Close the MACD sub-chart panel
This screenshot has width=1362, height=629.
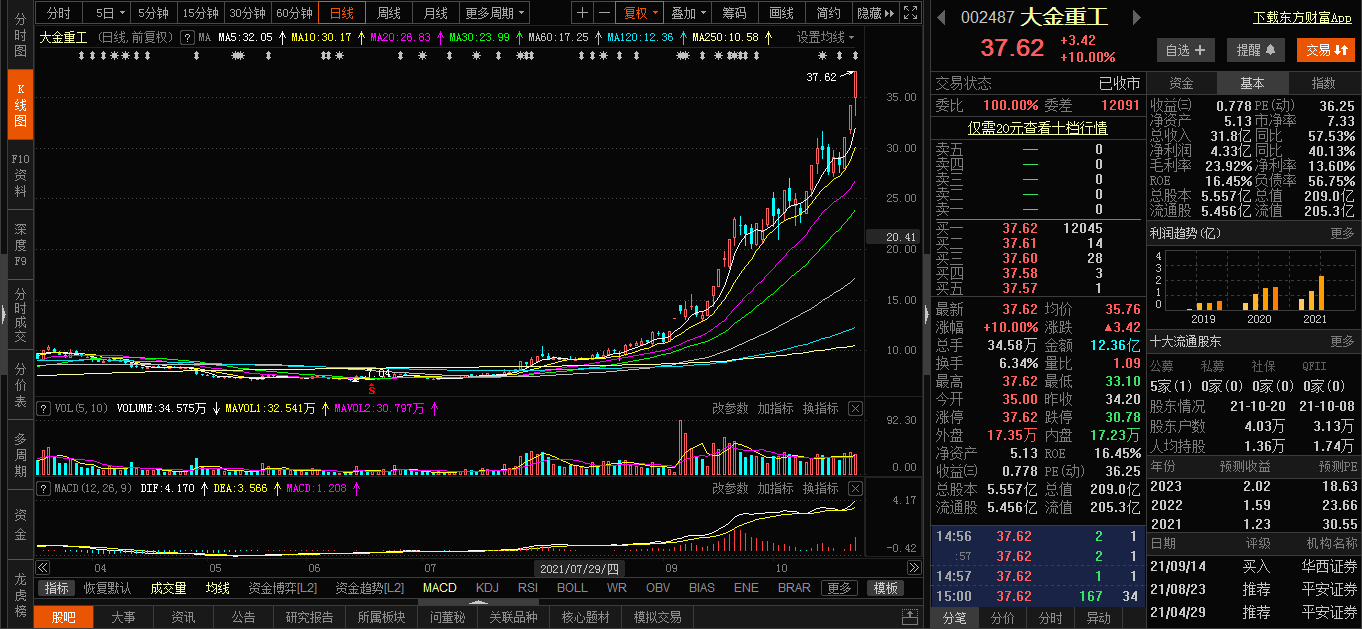pos(855,488)
